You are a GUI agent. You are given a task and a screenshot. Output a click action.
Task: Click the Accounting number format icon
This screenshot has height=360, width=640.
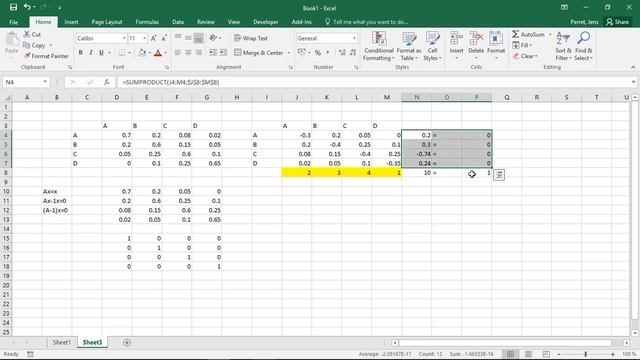click(301, 53)
